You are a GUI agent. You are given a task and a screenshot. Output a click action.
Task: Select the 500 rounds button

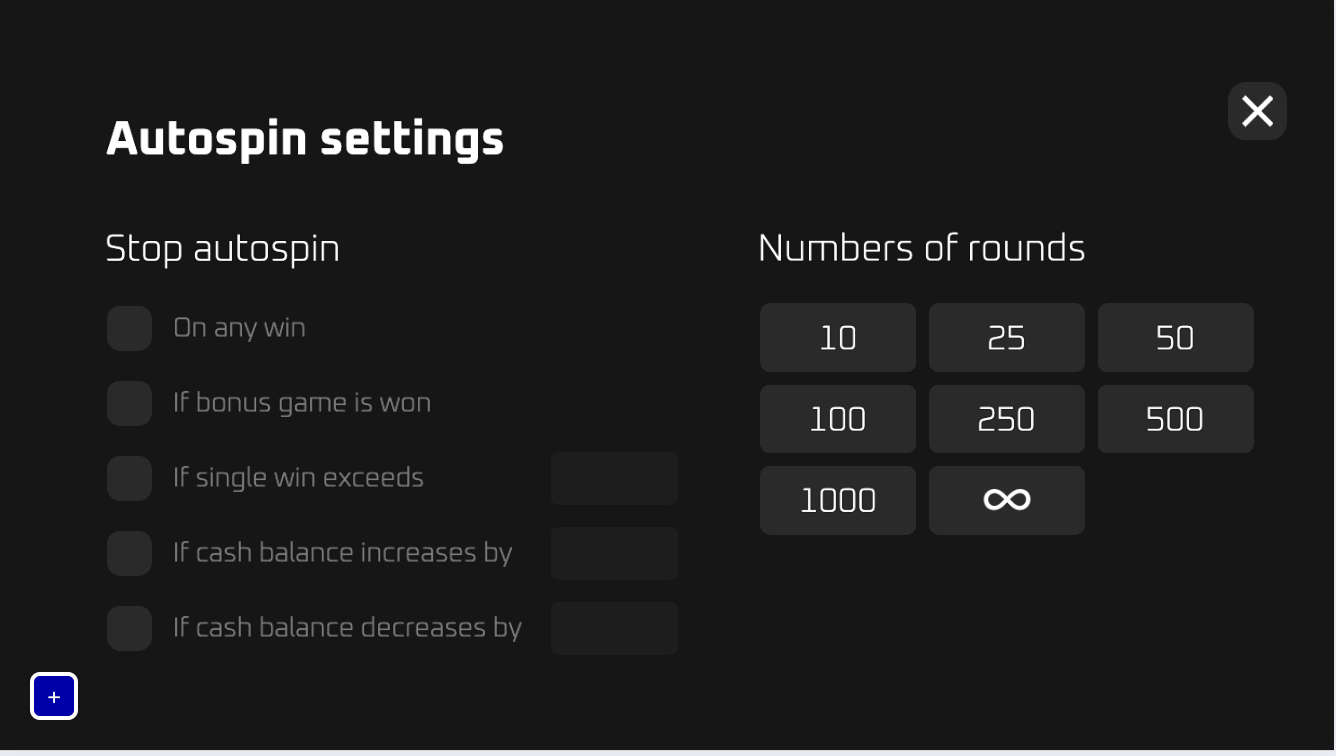point(1175,419)
